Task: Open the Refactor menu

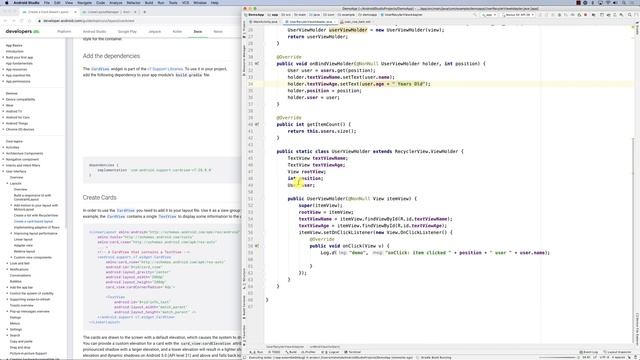Action: point(133,2)
